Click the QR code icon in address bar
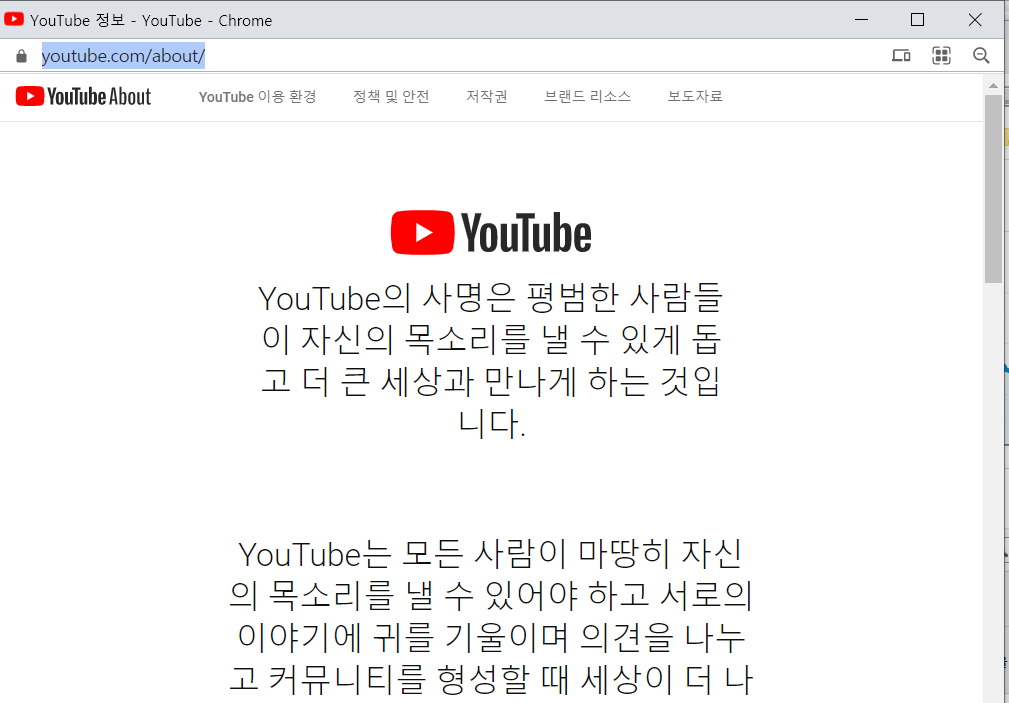Screen dimensions: 1009x703 (x=941, y=55)
